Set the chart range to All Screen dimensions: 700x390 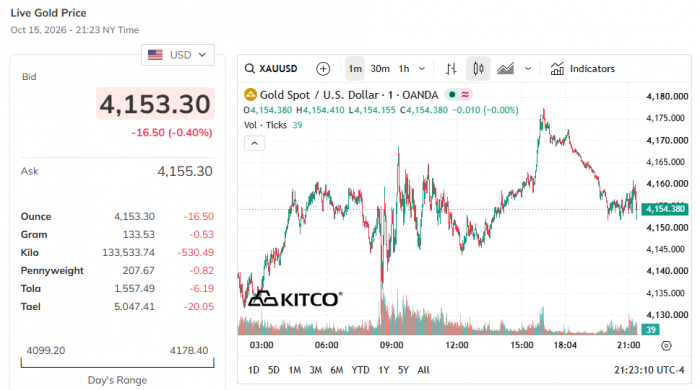[423, 370]
